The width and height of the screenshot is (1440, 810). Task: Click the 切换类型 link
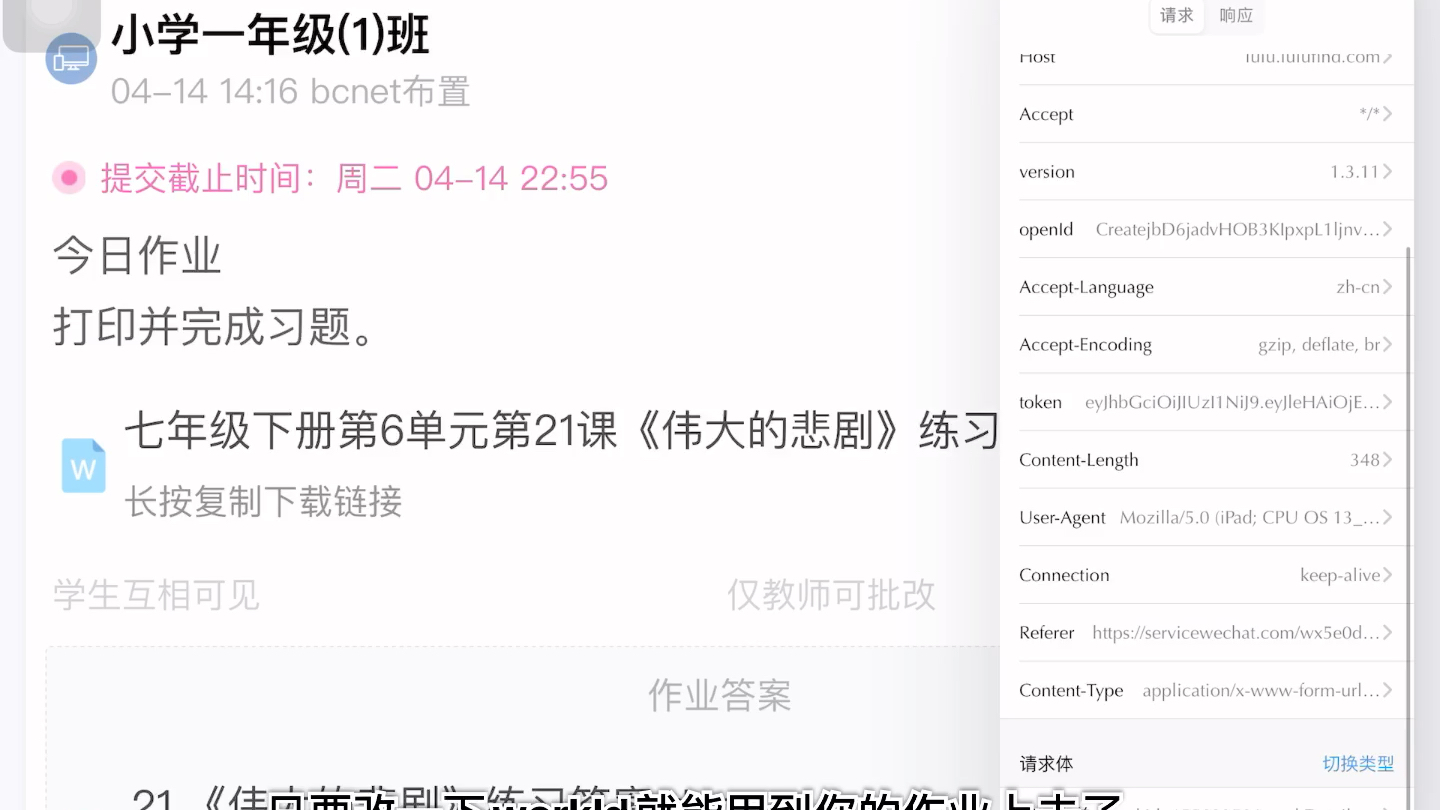(x=1358, y=764)
